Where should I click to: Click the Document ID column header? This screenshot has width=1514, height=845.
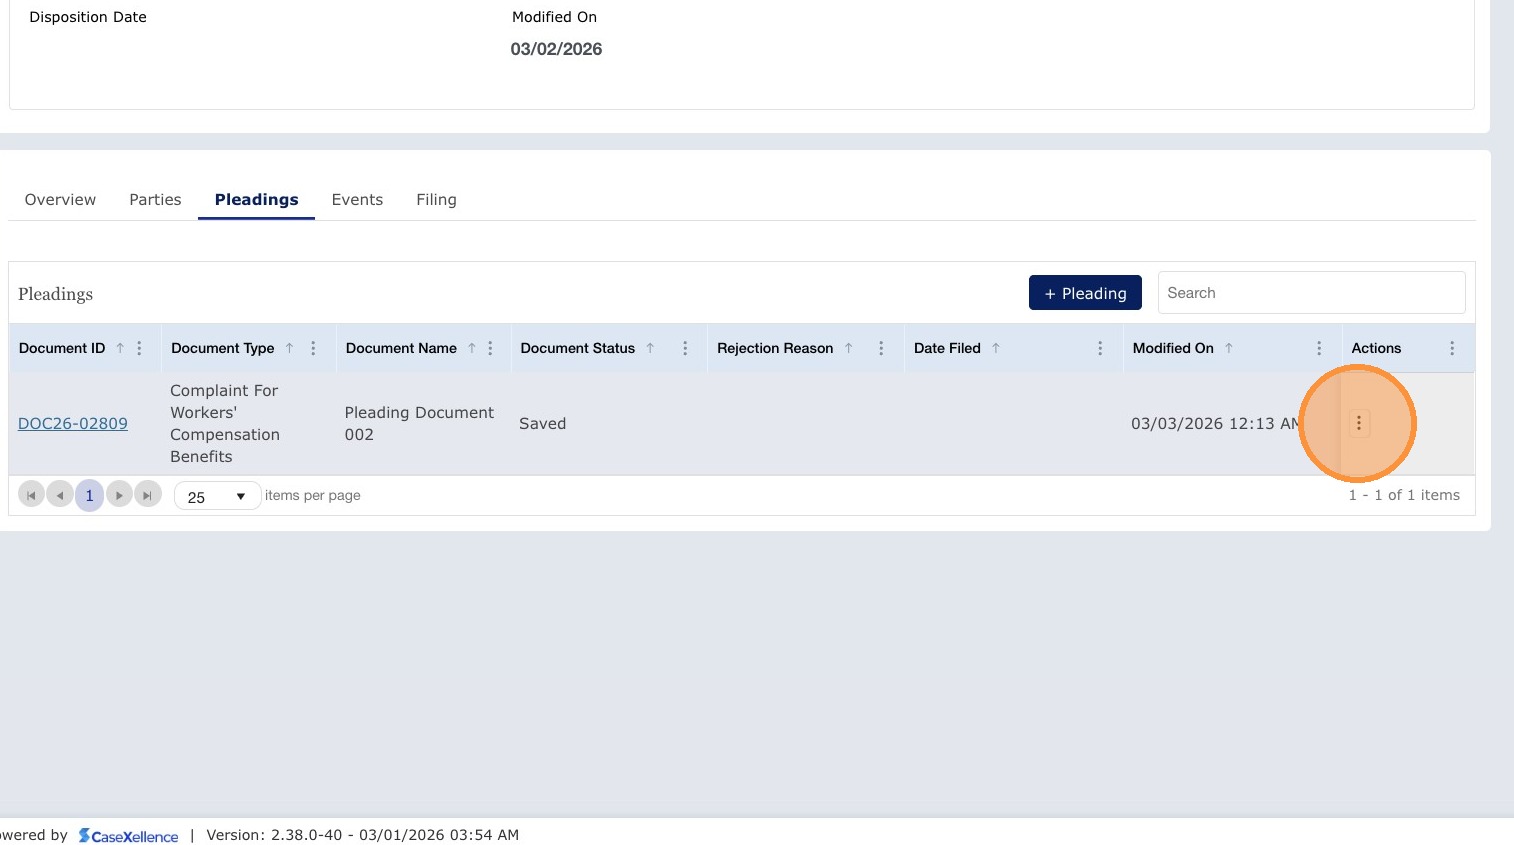click(62, 348)
